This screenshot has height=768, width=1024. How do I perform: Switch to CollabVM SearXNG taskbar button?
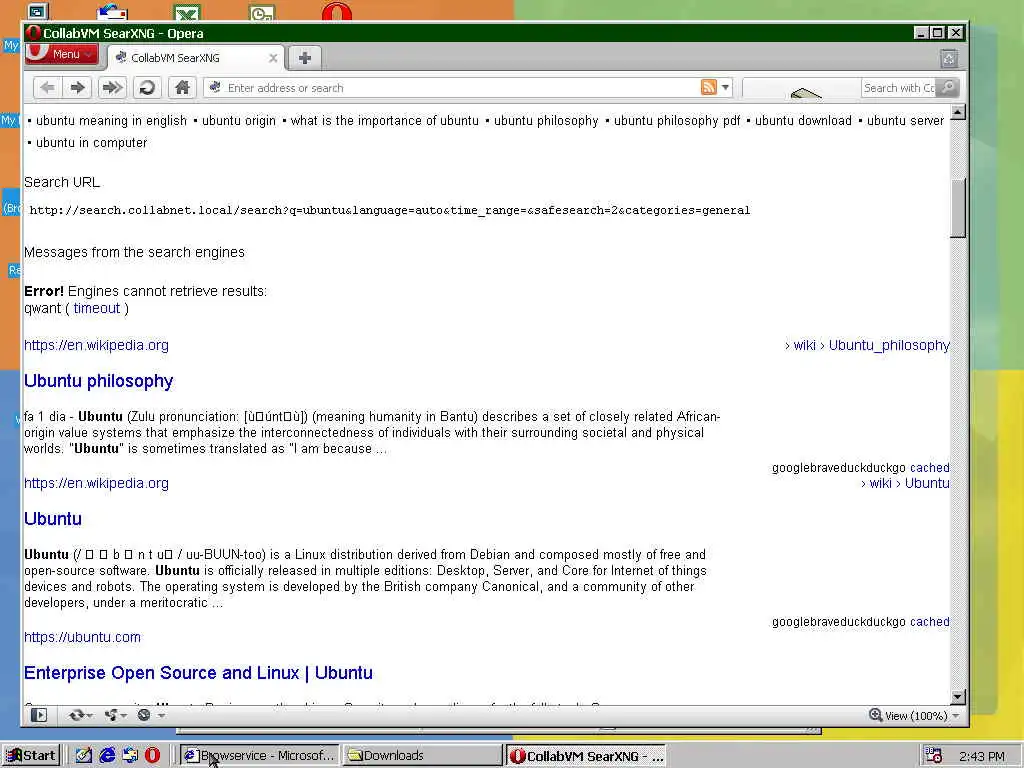point(586,756)
